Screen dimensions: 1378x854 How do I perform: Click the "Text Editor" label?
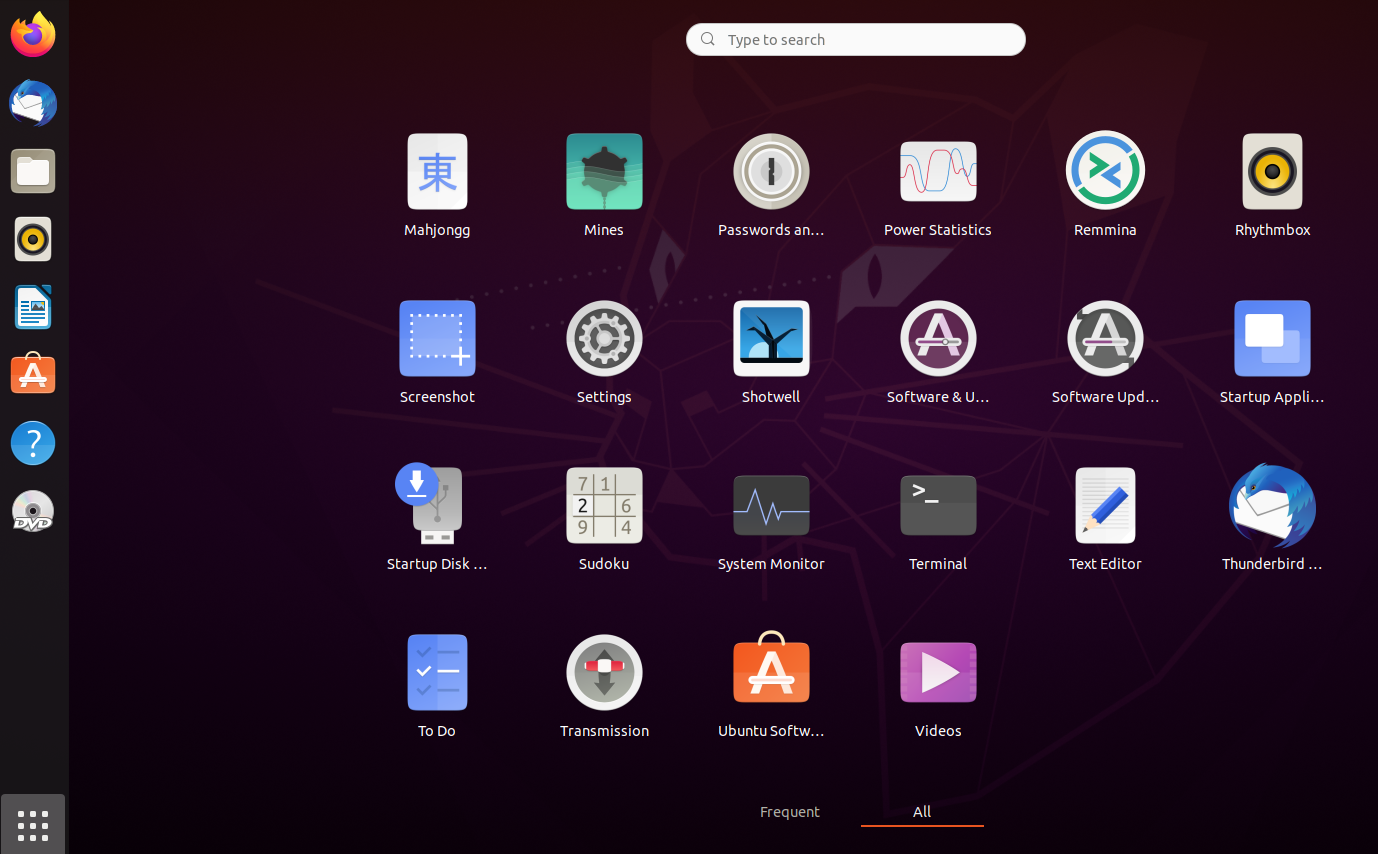coord(1105,564)
